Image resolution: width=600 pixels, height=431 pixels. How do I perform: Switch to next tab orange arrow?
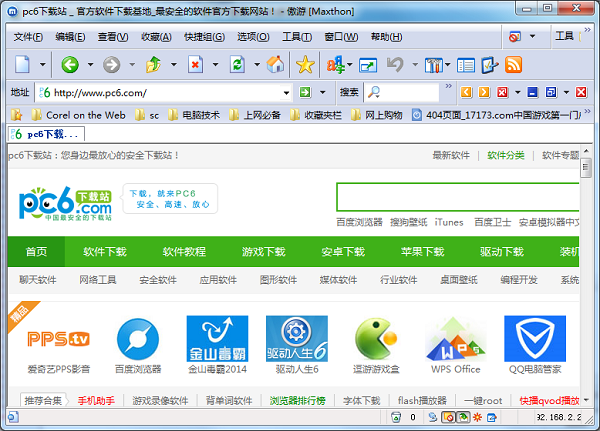(484, 92)
